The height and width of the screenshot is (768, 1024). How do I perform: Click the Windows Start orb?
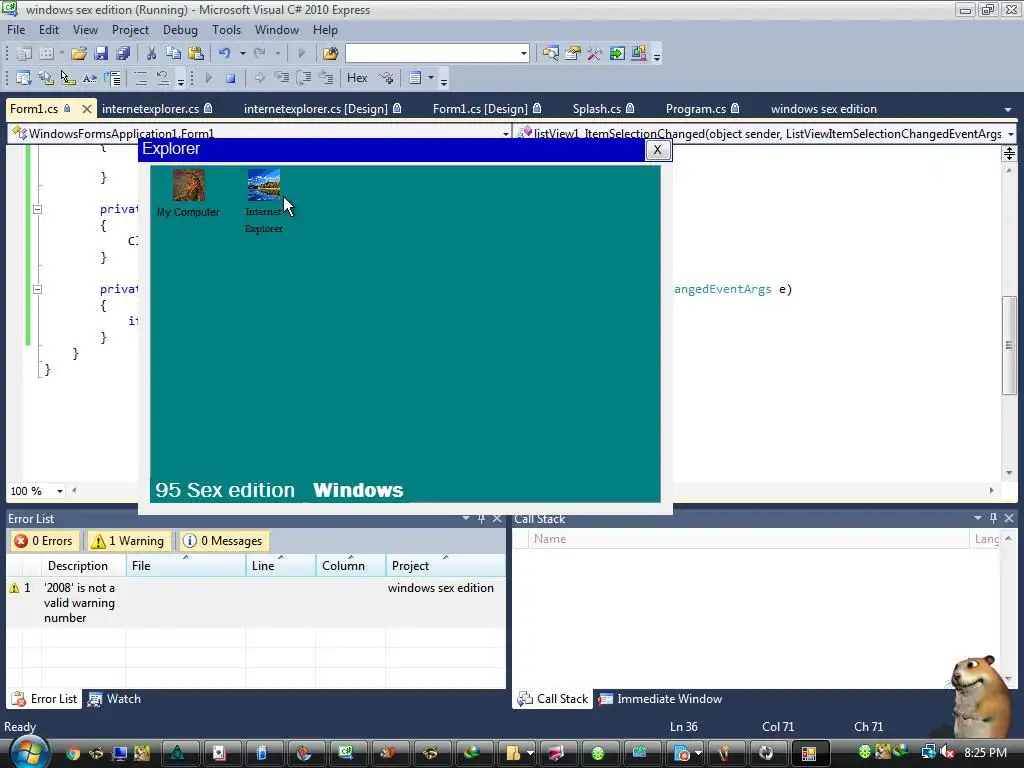(28, 753)
